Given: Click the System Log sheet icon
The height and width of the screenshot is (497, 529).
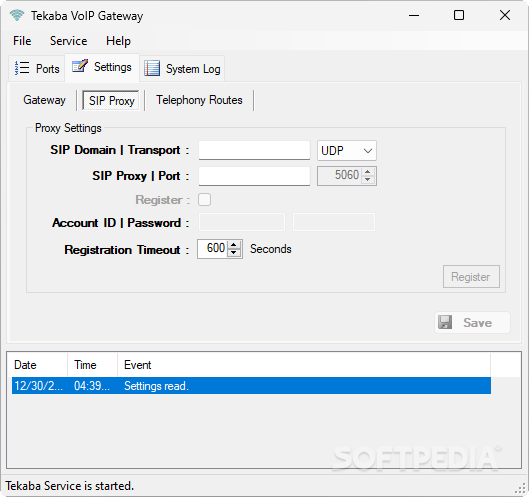Looking at the screenshot, I should click(152, 68).
